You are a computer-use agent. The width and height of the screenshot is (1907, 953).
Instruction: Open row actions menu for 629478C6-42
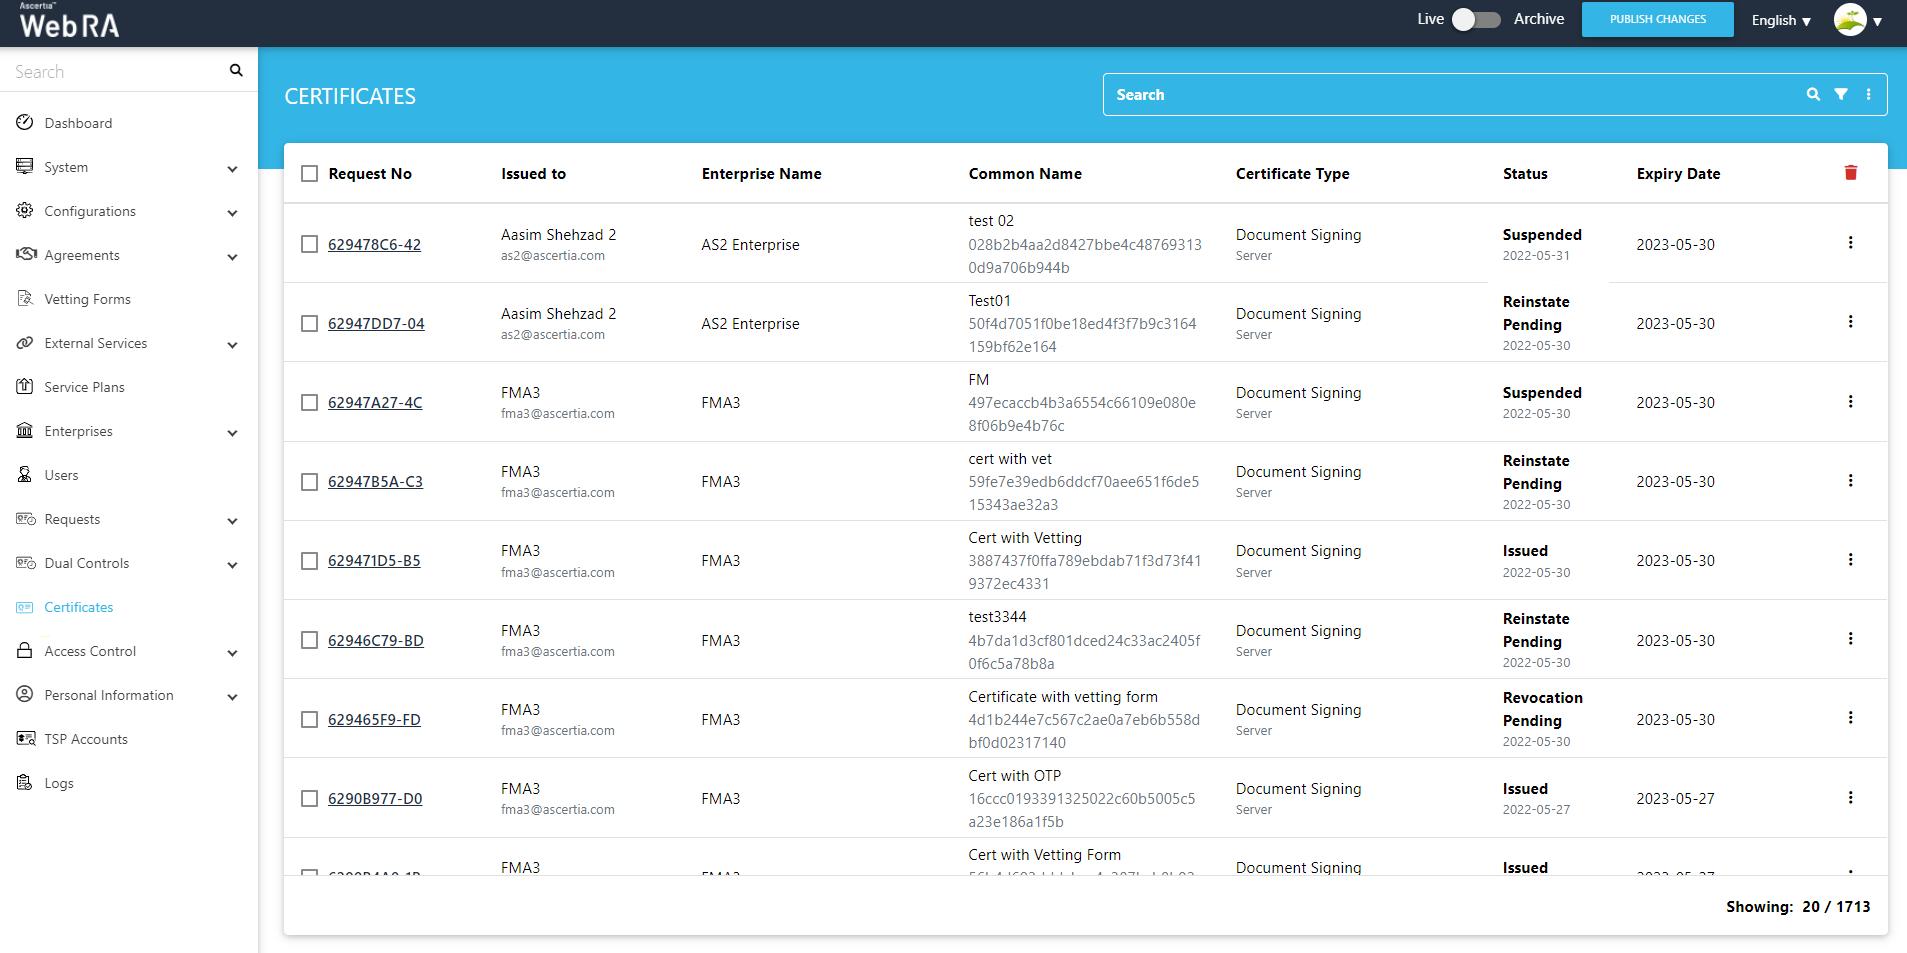(1850, 243)
